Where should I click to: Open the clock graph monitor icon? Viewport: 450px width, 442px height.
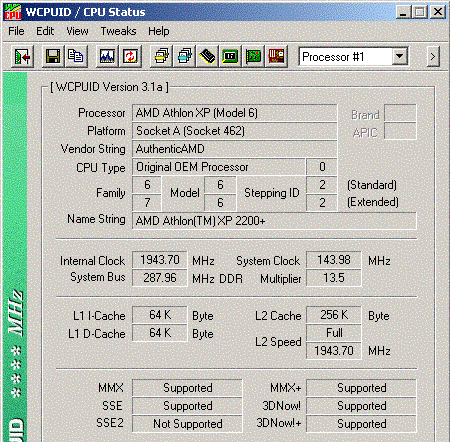[x=107, y=57]
